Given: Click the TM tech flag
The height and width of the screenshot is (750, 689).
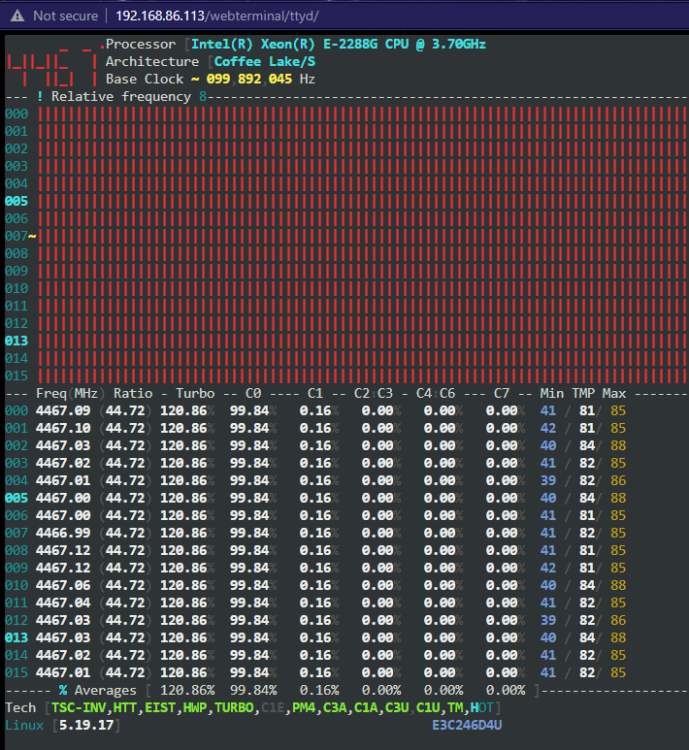Looking at the screenshot, I should [x=456, y=708].
